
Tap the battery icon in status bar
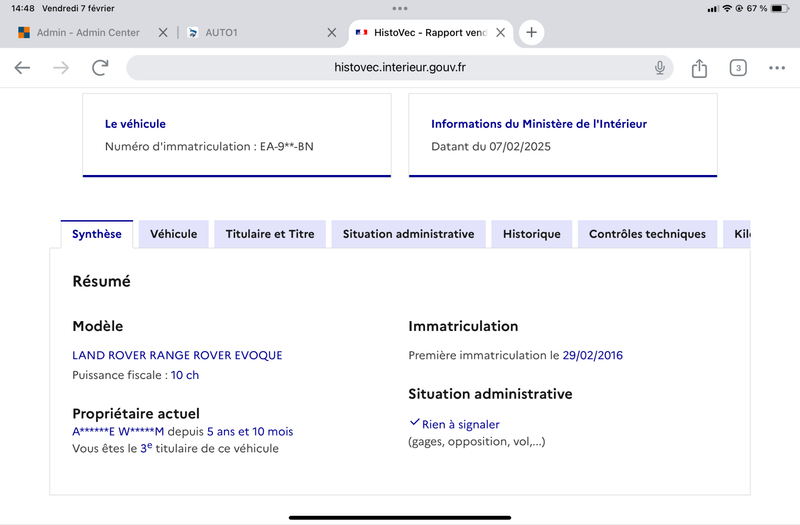tap(780, 9)
